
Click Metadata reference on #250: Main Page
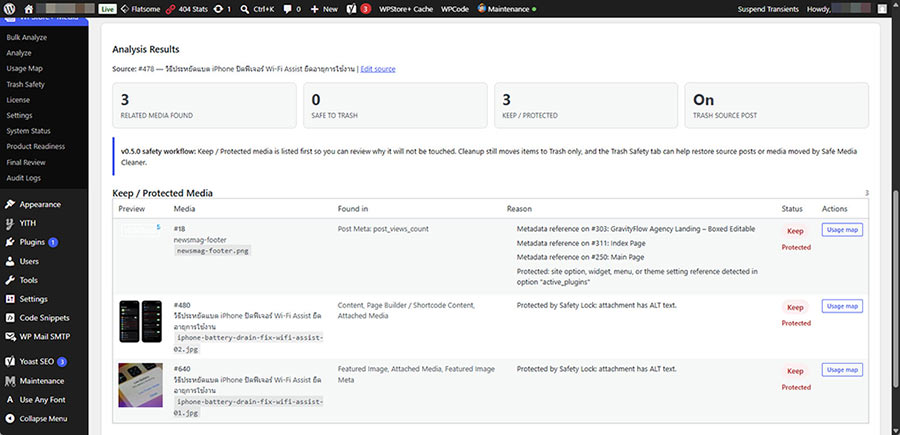coord(580,257)
